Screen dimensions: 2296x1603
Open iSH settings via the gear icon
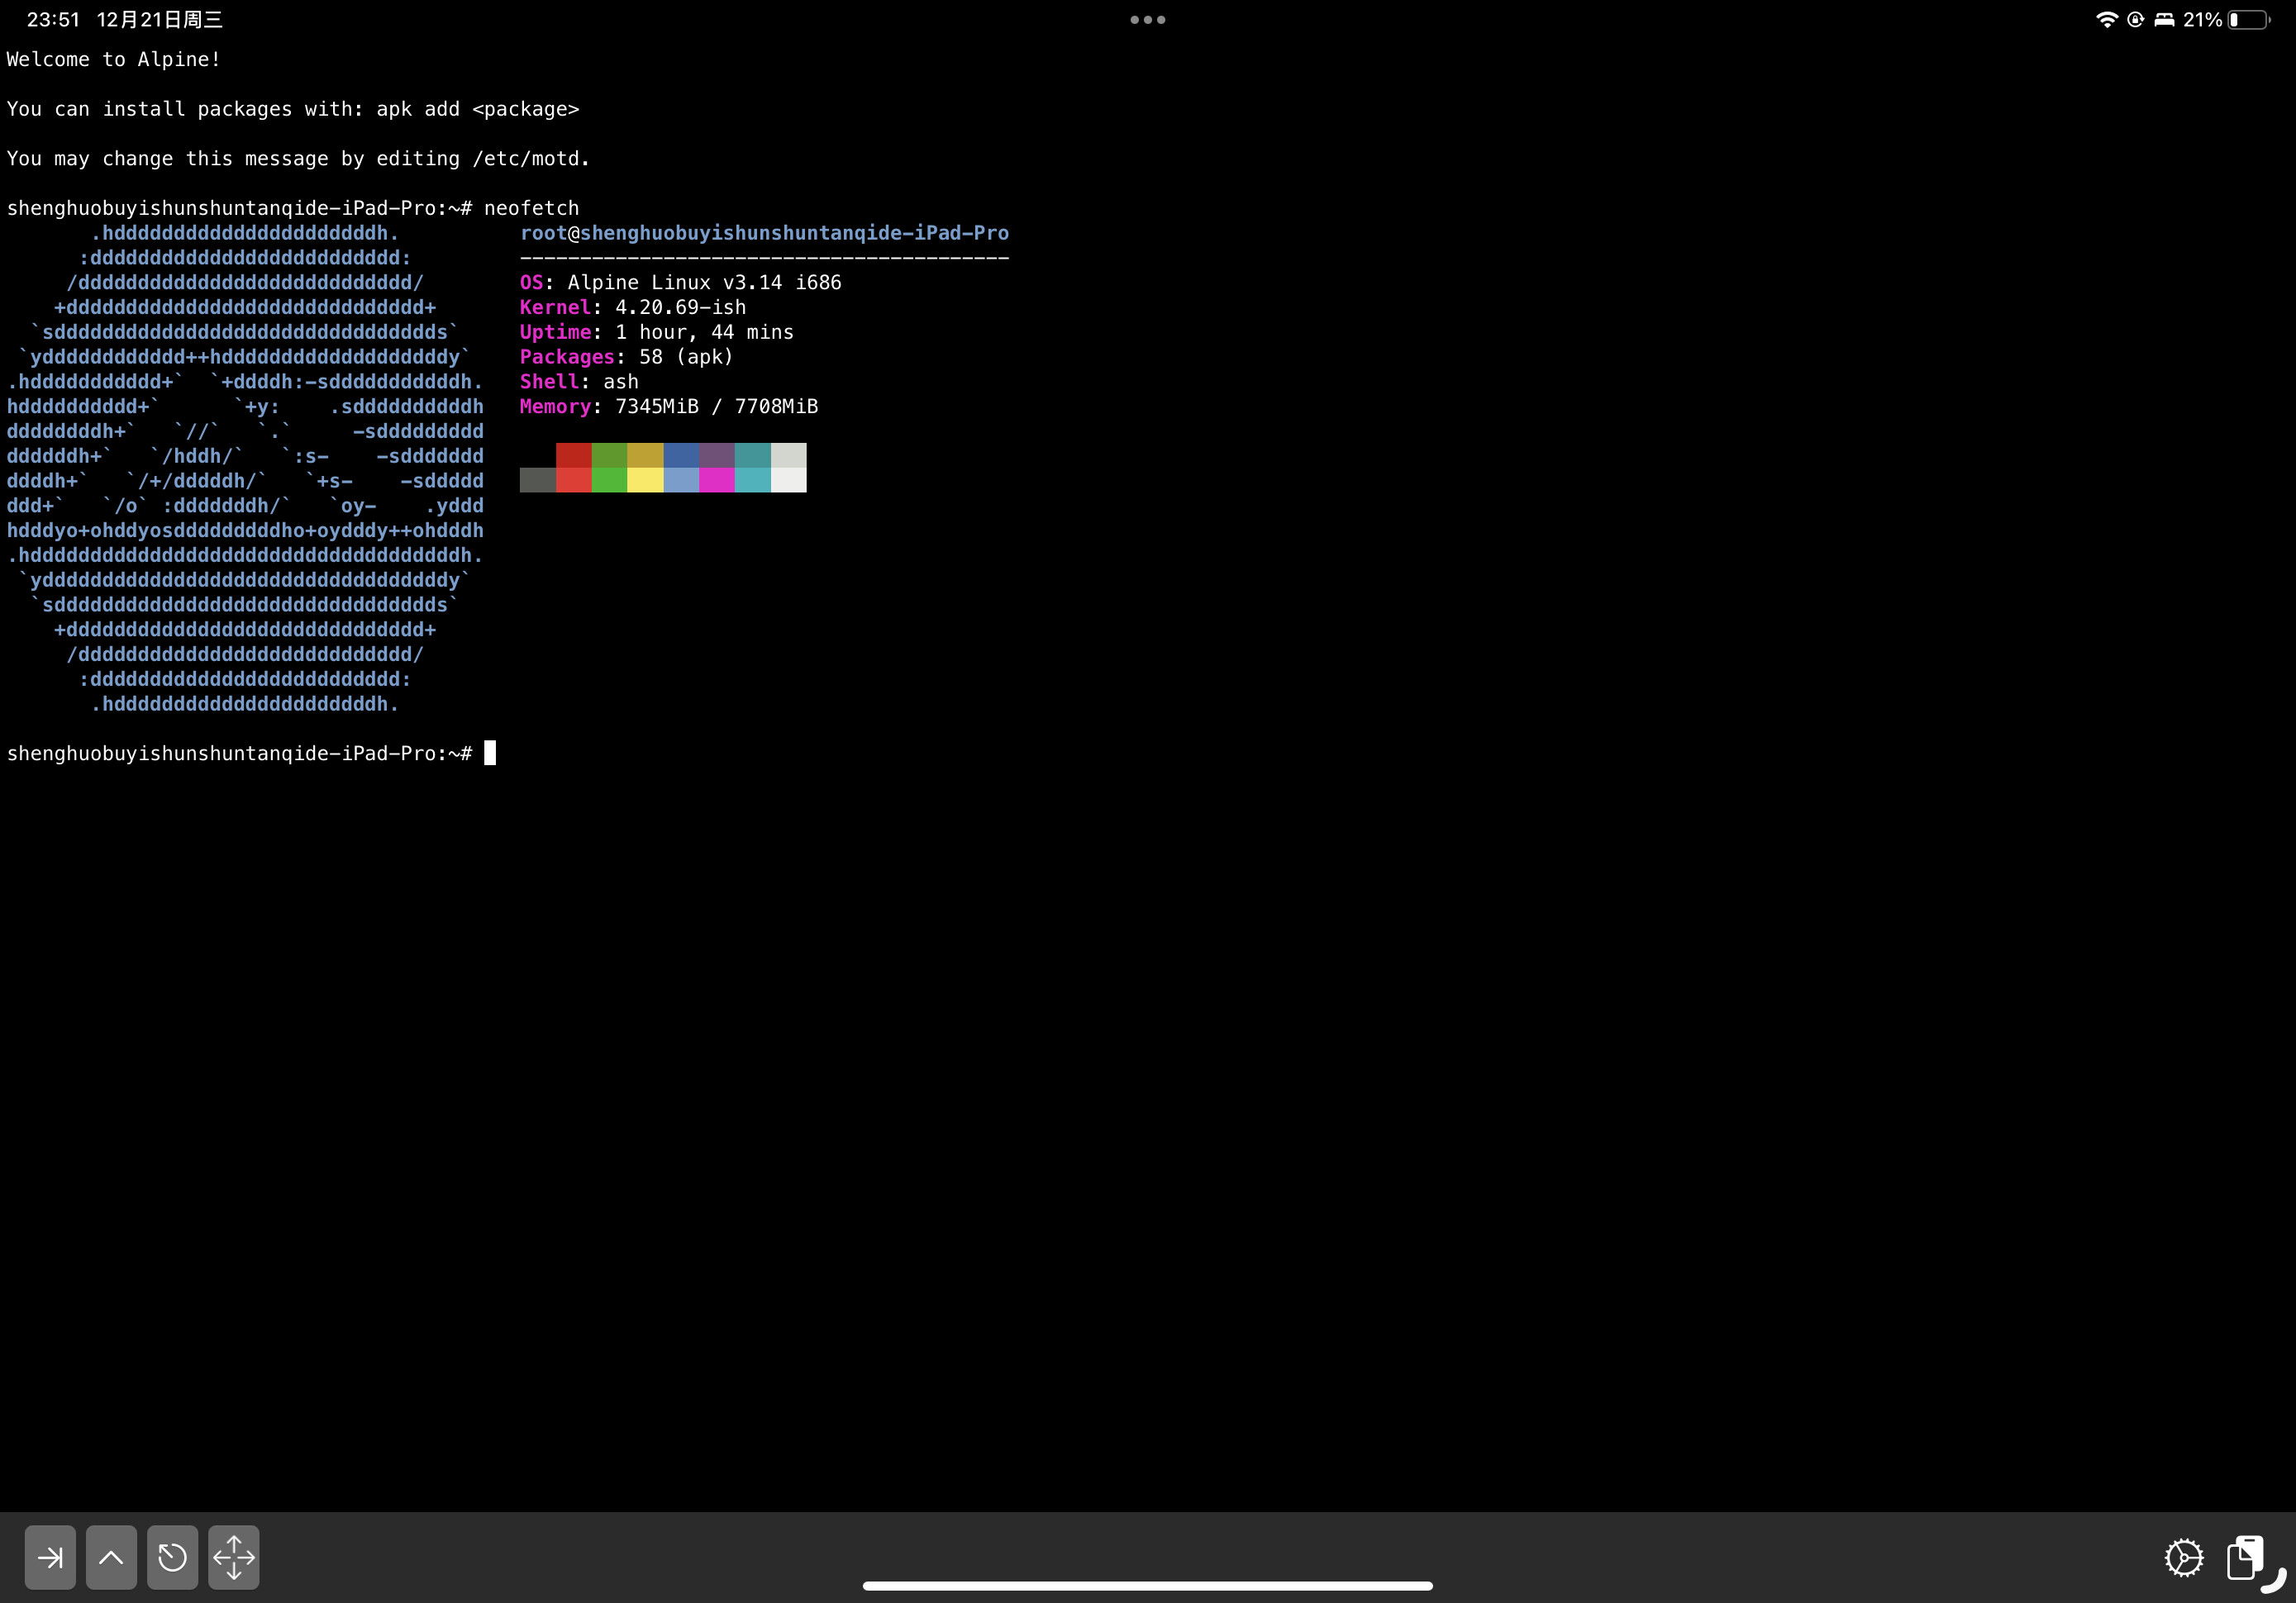[x=2185, y=1557]
